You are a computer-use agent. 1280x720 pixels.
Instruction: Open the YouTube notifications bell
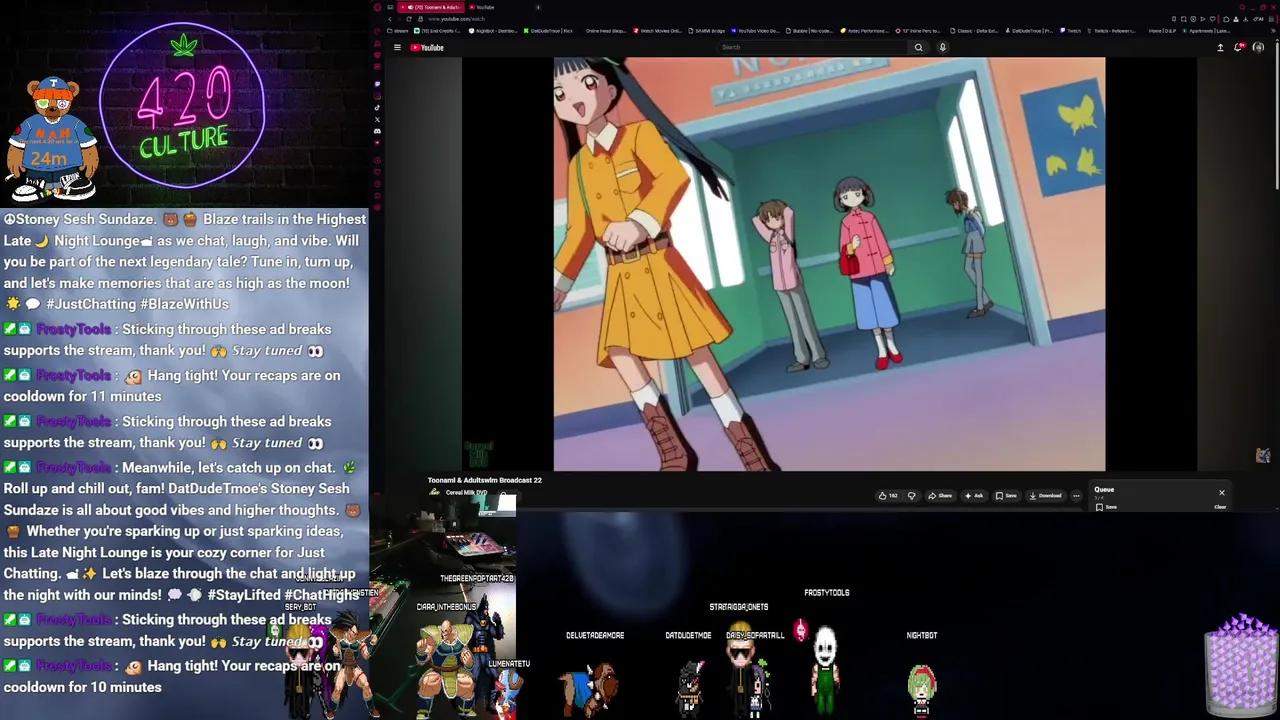pyautogui.click(x=1240, y=47)
